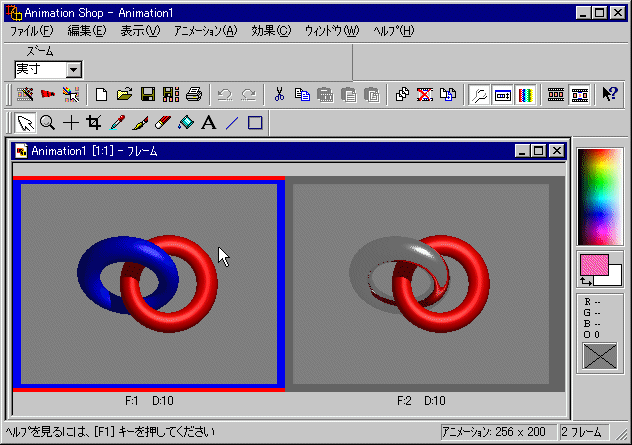Image resolution: width=632 pixels, height=445 pixels.
Task: Cut the selection with the scissors icon
Action: coord(279,95)
